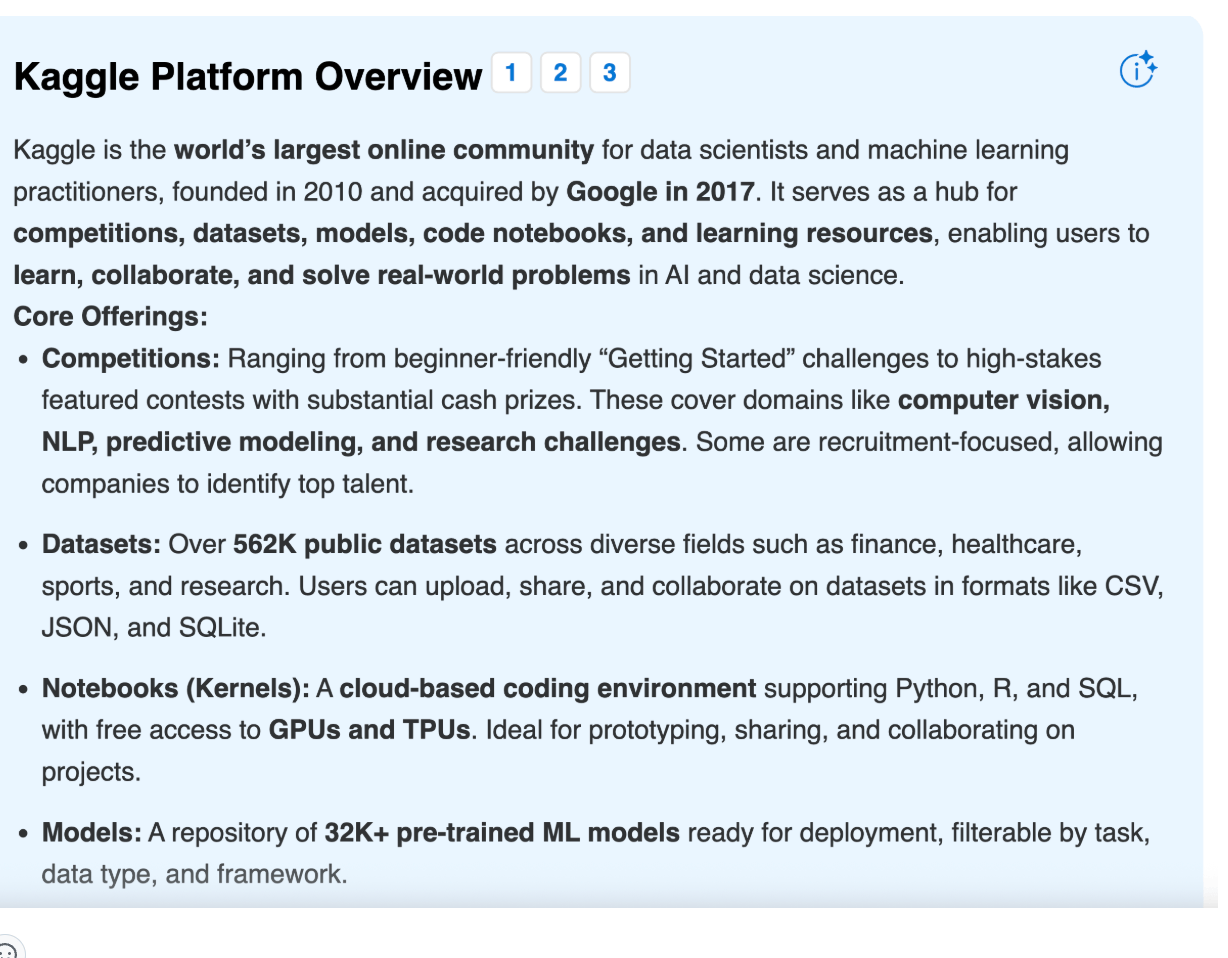Open citation source 3
Image resolution: width=1228 pixels, height=958 pixels.
[x=609, y=73]
